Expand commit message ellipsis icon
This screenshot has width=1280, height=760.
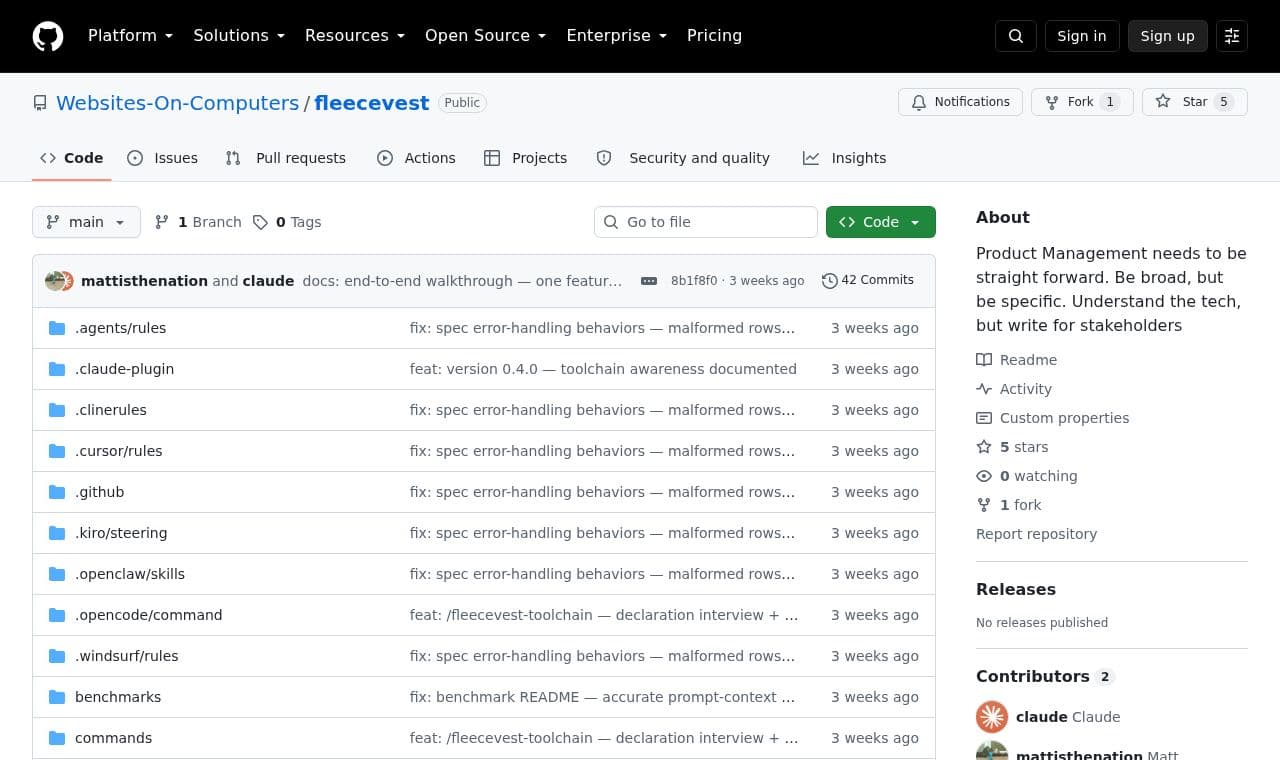tap(649, 281)
